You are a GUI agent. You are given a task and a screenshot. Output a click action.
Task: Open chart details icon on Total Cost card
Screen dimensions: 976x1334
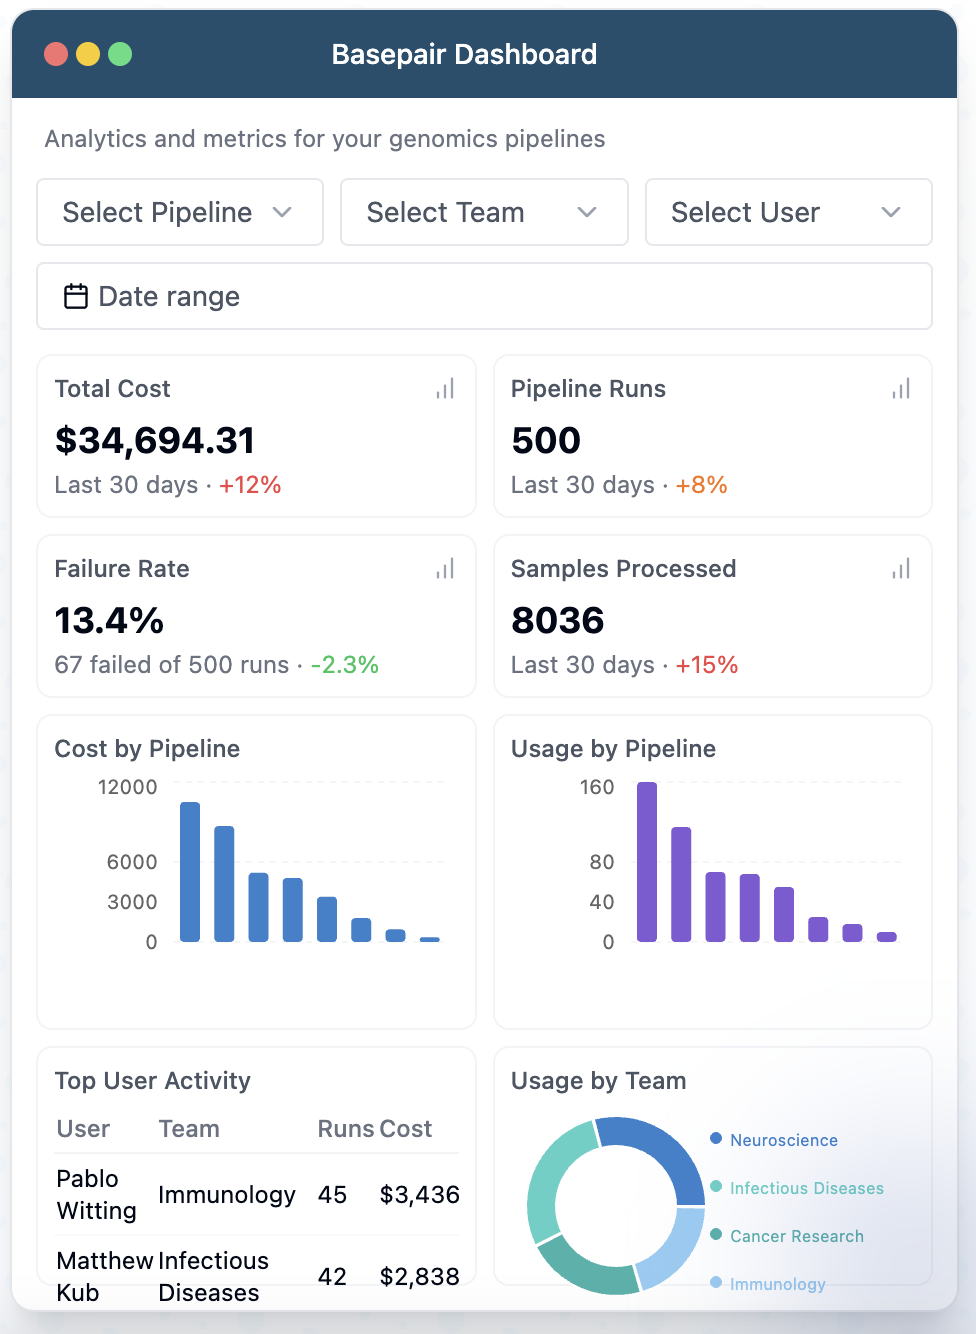444,388
